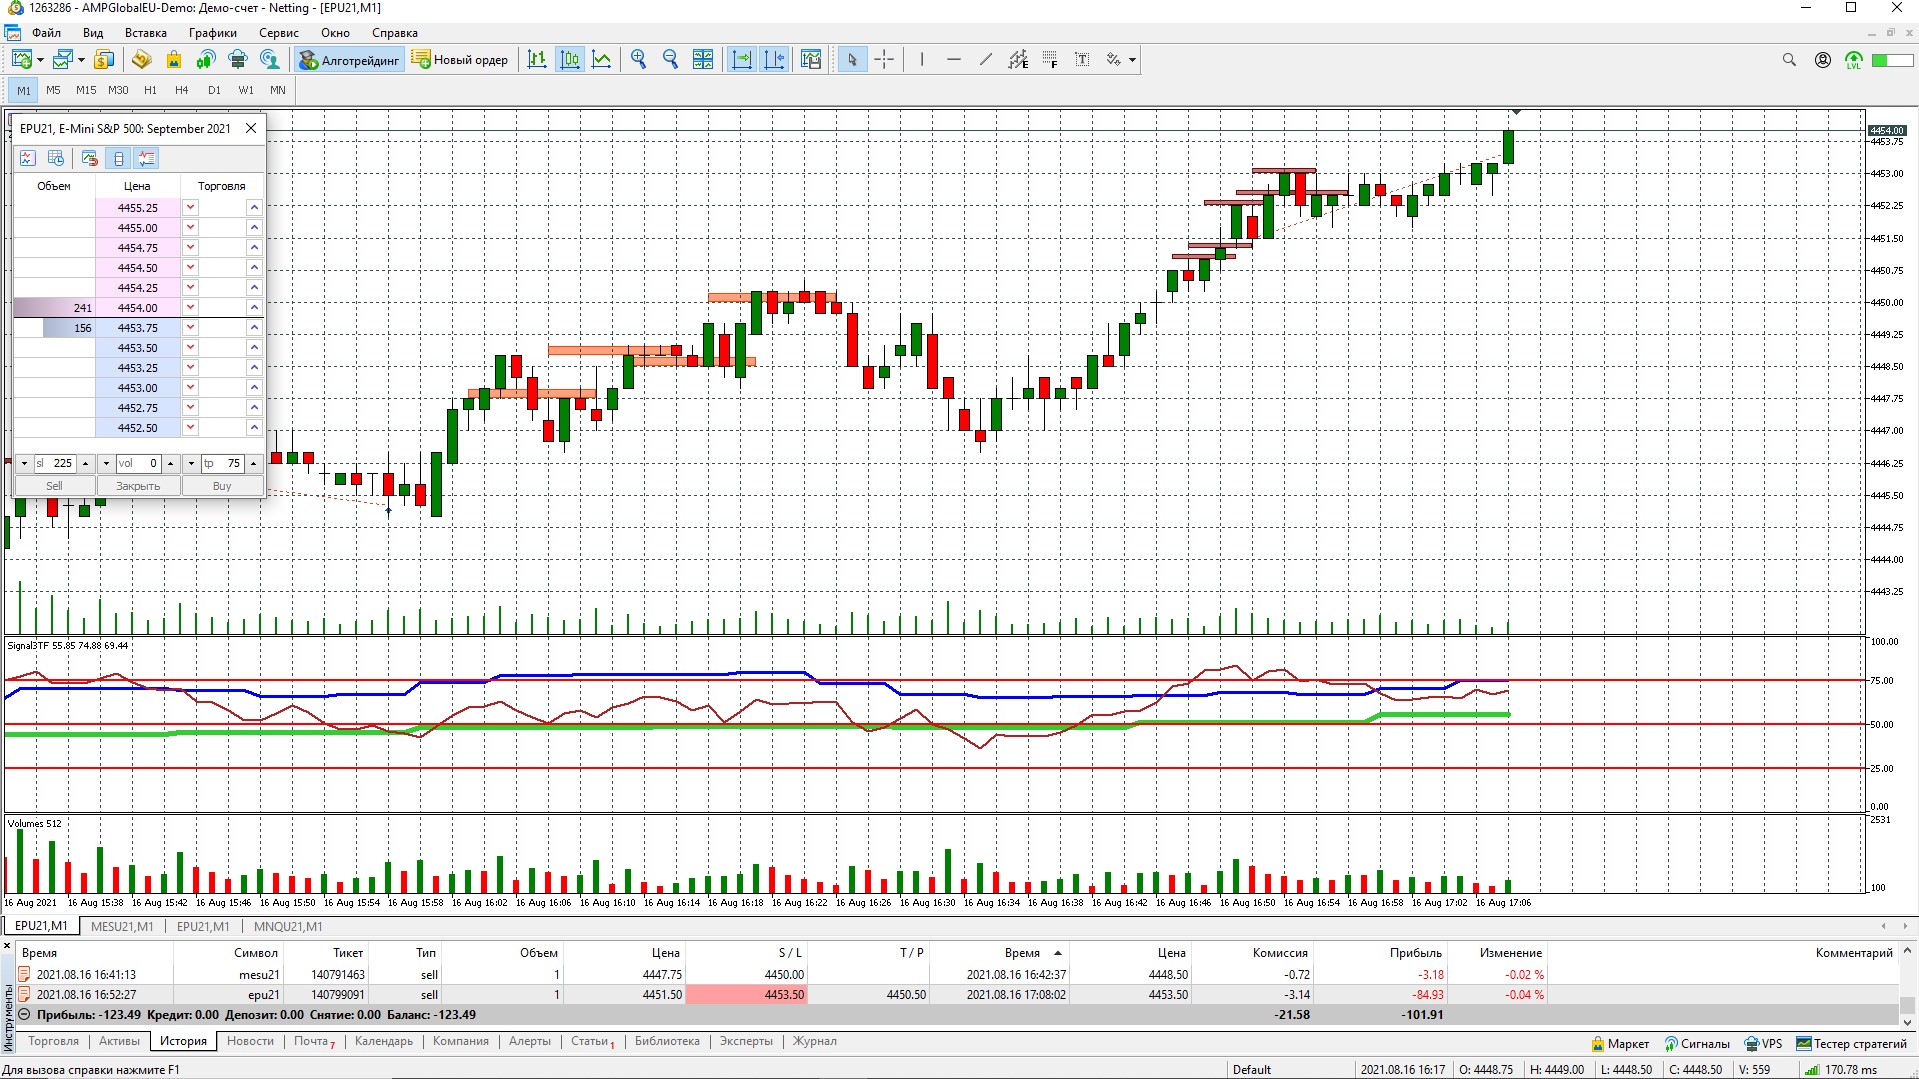Click the Buy button in depth of market
The width and height of the screenshot is (1919, 1079).
[222, 486]
